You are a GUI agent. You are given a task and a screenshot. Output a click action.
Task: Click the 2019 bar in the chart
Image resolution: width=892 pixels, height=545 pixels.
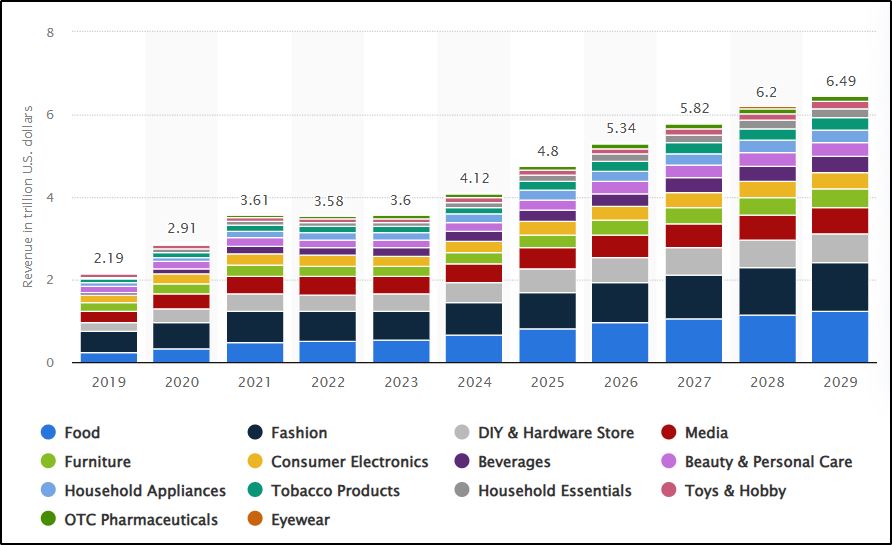109,320
